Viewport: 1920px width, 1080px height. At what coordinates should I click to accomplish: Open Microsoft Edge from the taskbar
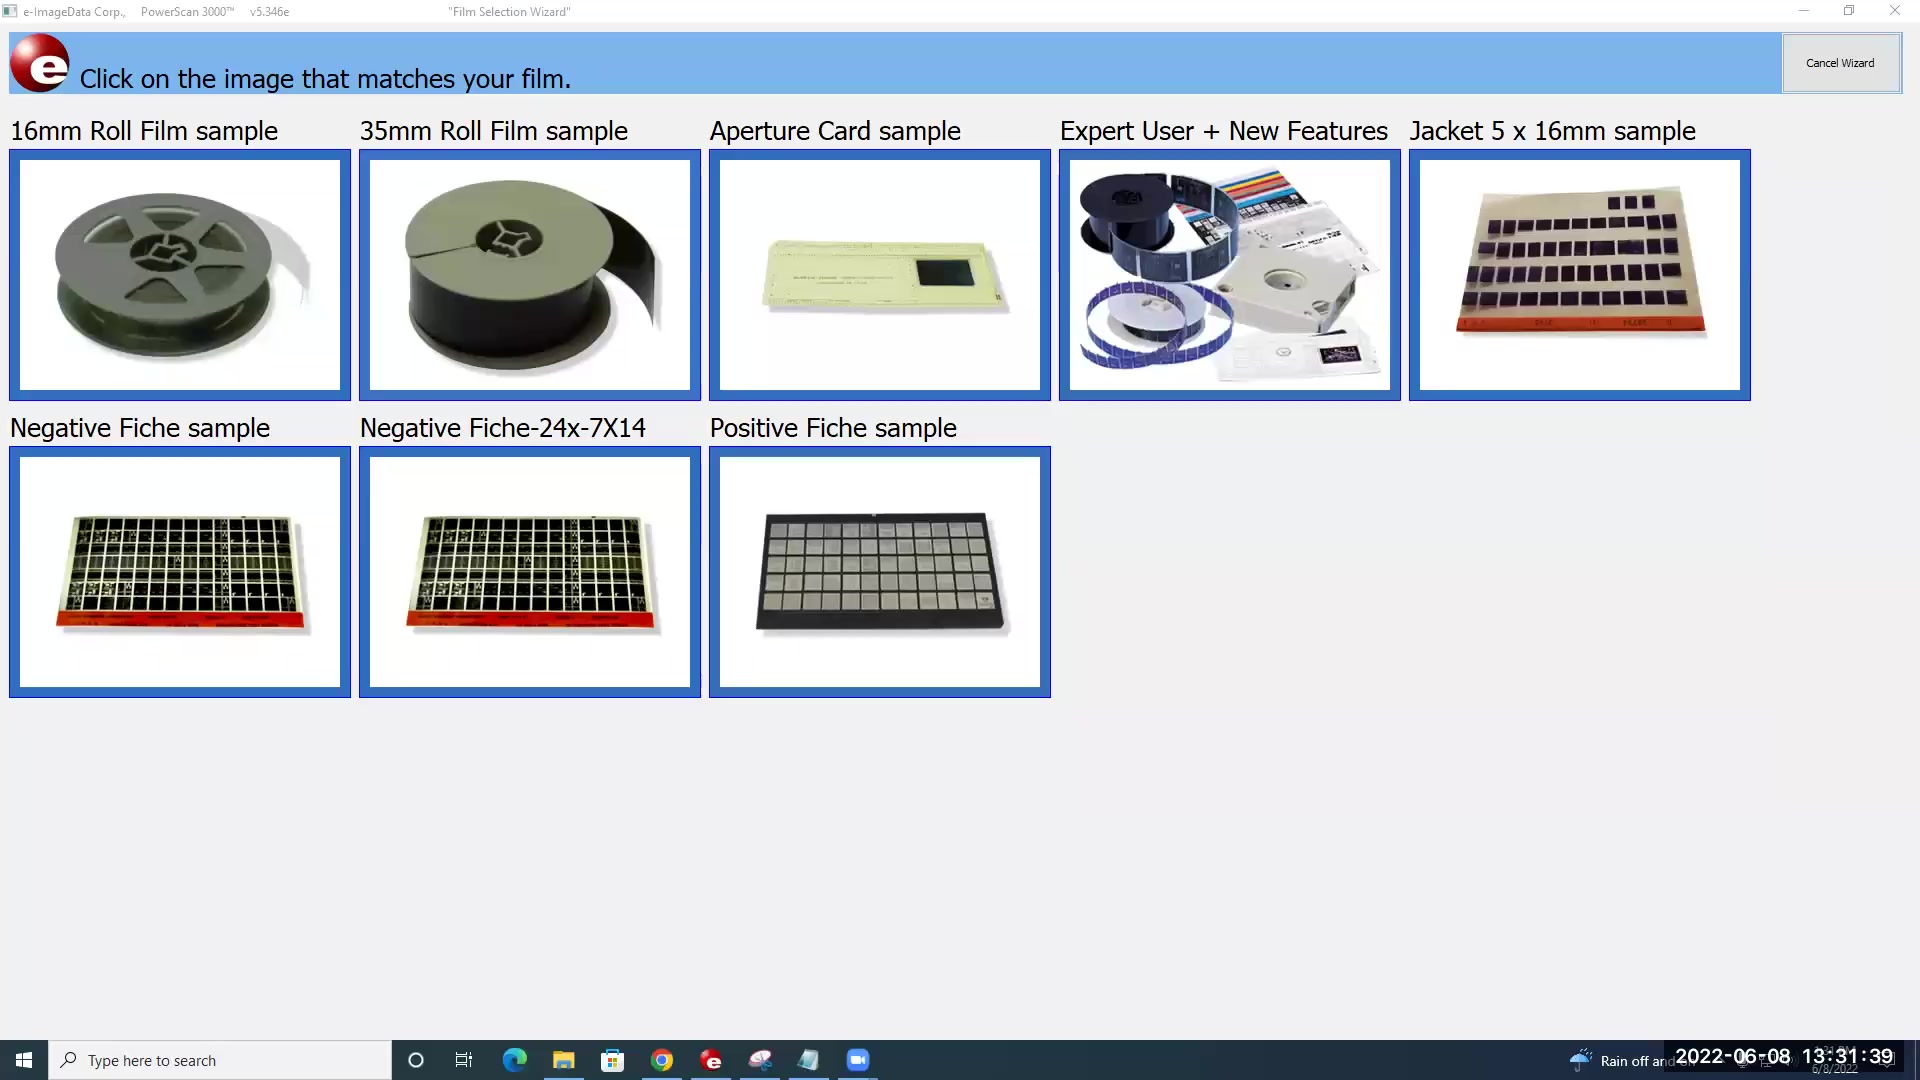(x=514, y=1059)
